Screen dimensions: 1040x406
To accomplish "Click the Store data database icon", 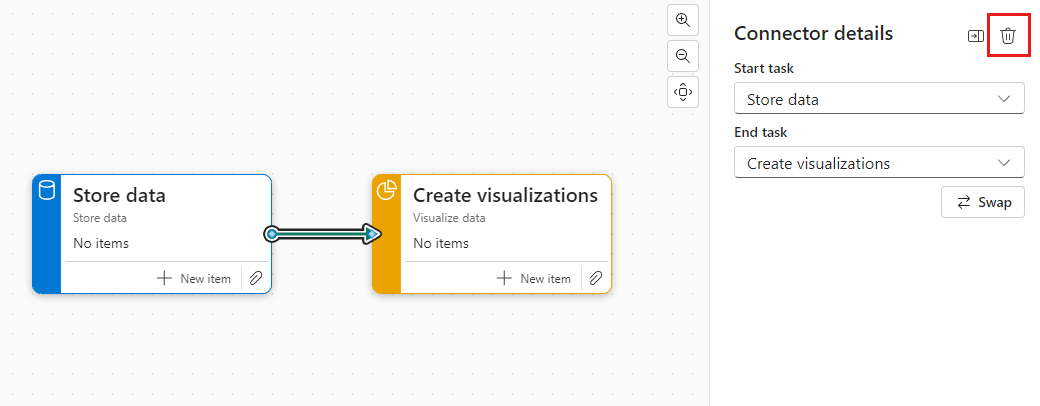I will (x=46, y=190).
